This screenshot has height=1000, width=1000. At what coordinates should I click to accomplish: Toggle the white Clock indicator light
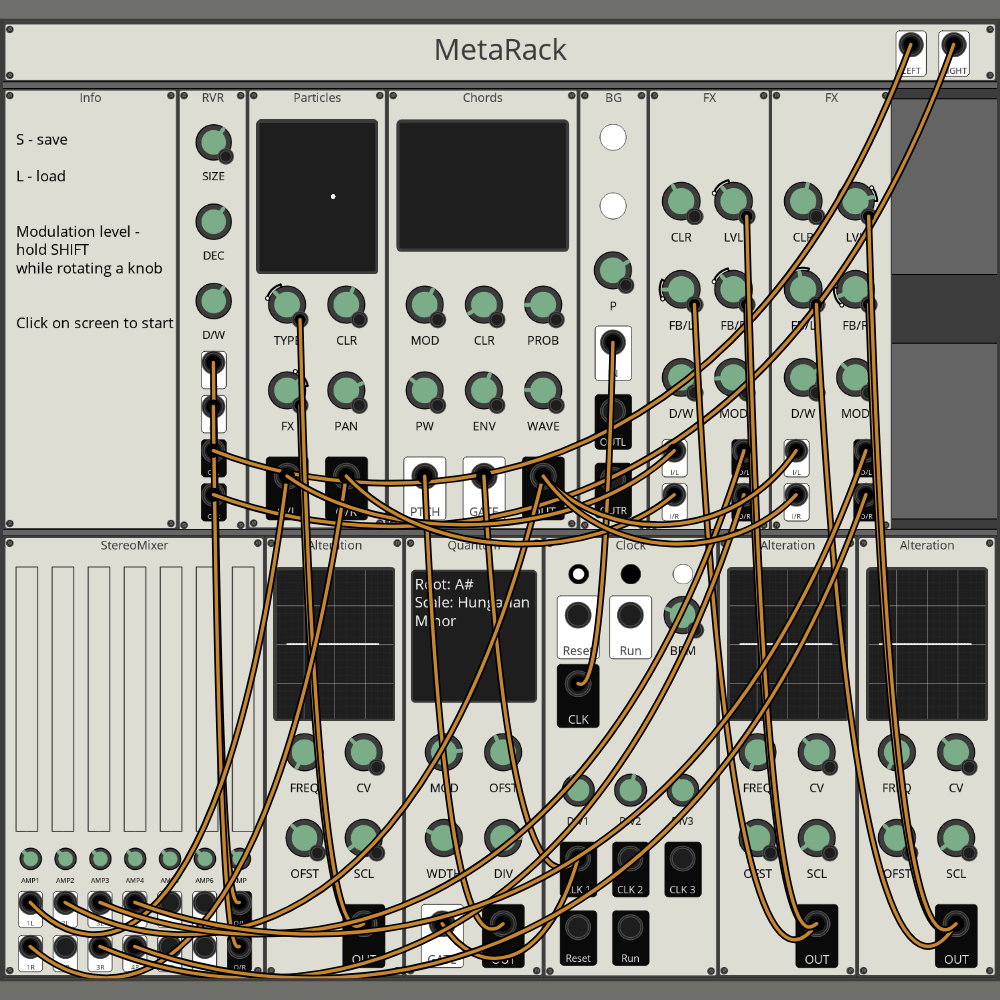pyautogui.click(x=683, y=574)
